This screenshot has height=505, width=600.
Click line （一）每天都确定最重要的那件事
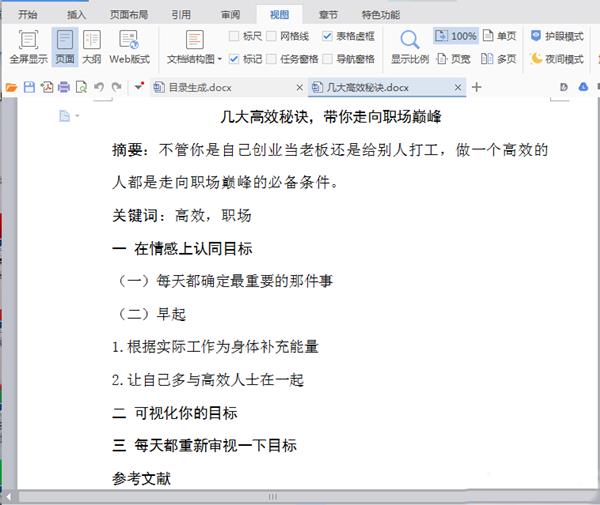pyautogui.click(x=224, y=281)
